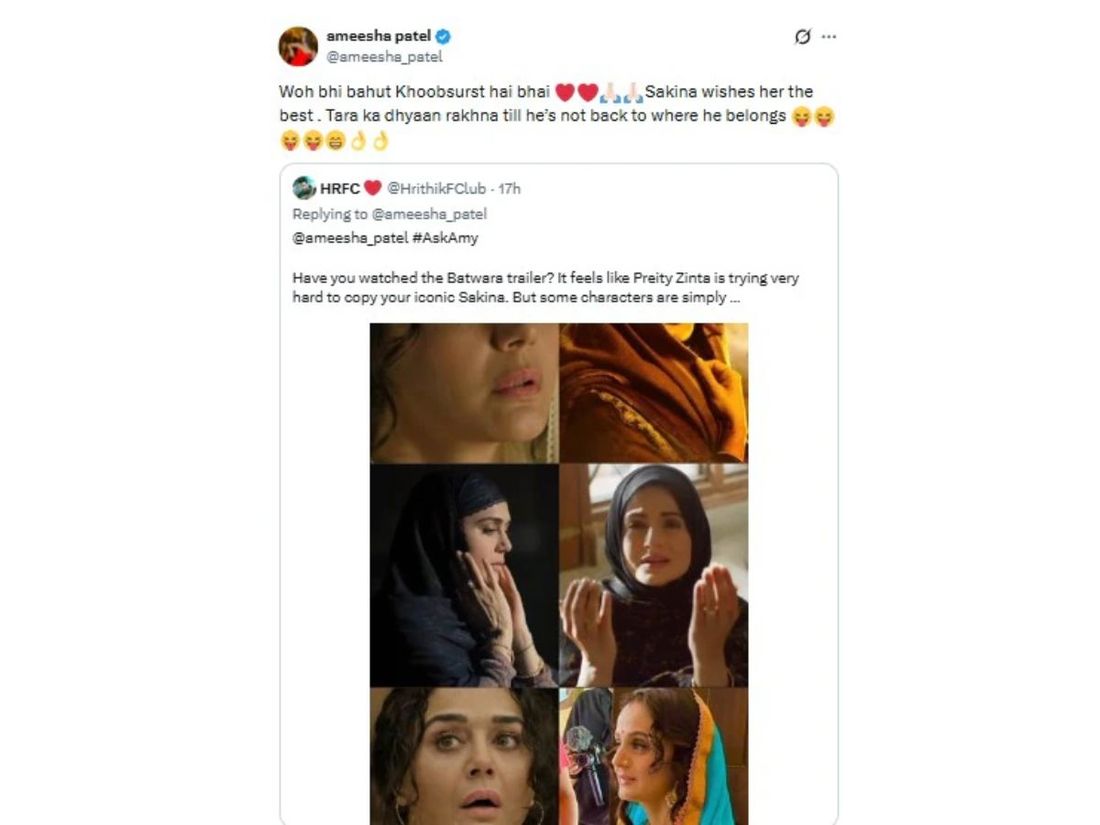
Task: Open the @ameesha_patel mention in quoted tweet
Action: [350, 238]
